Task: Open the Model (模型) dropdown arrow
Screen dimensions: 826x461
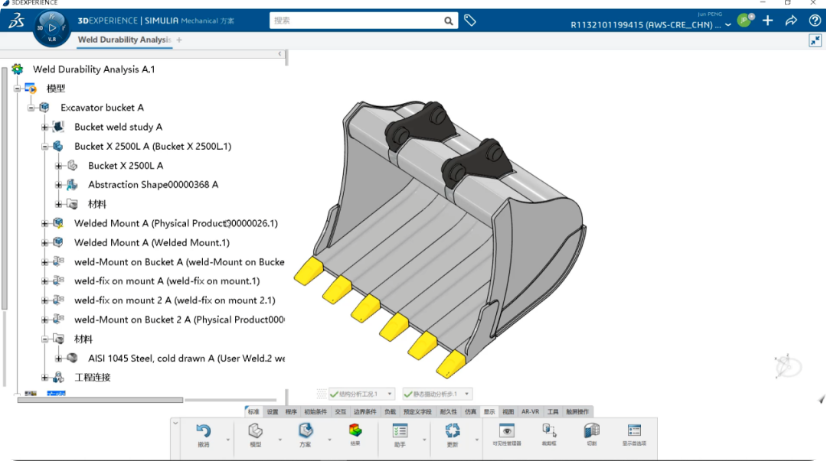Action: [280, 439]
